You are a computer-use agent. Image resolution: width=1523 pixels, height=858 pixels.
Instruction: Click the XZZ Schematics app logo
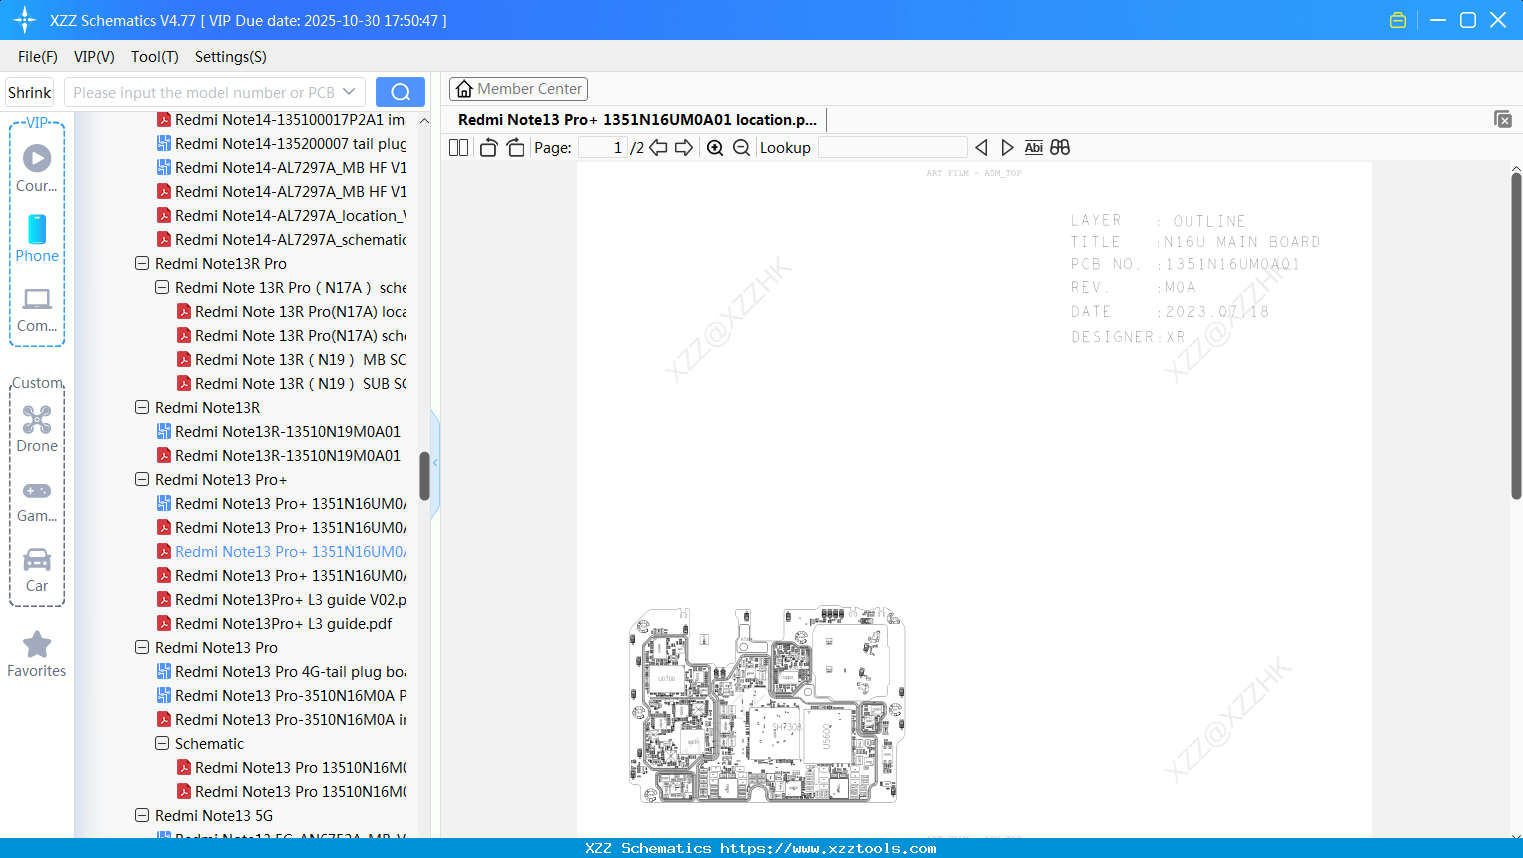click(x=25, y=20)
